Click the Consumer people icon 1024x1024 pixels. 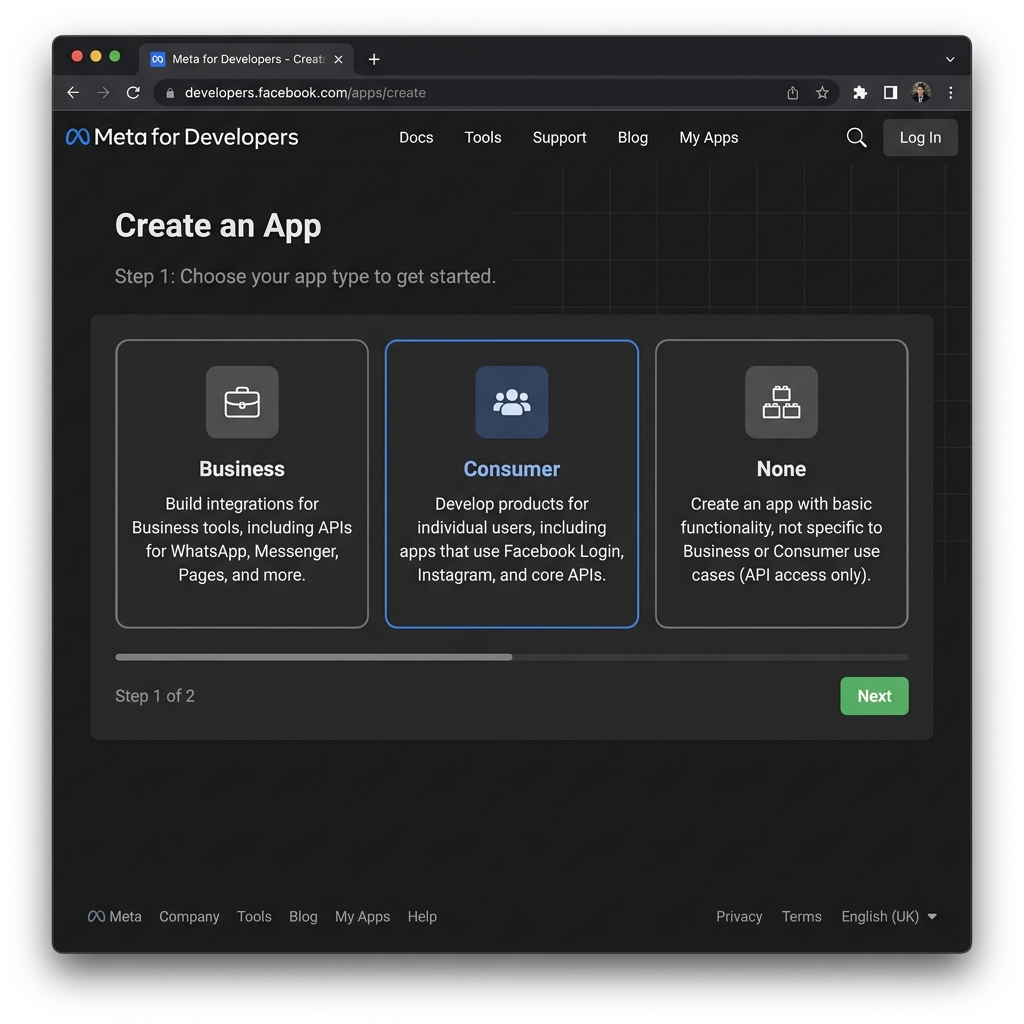[511, 402]
